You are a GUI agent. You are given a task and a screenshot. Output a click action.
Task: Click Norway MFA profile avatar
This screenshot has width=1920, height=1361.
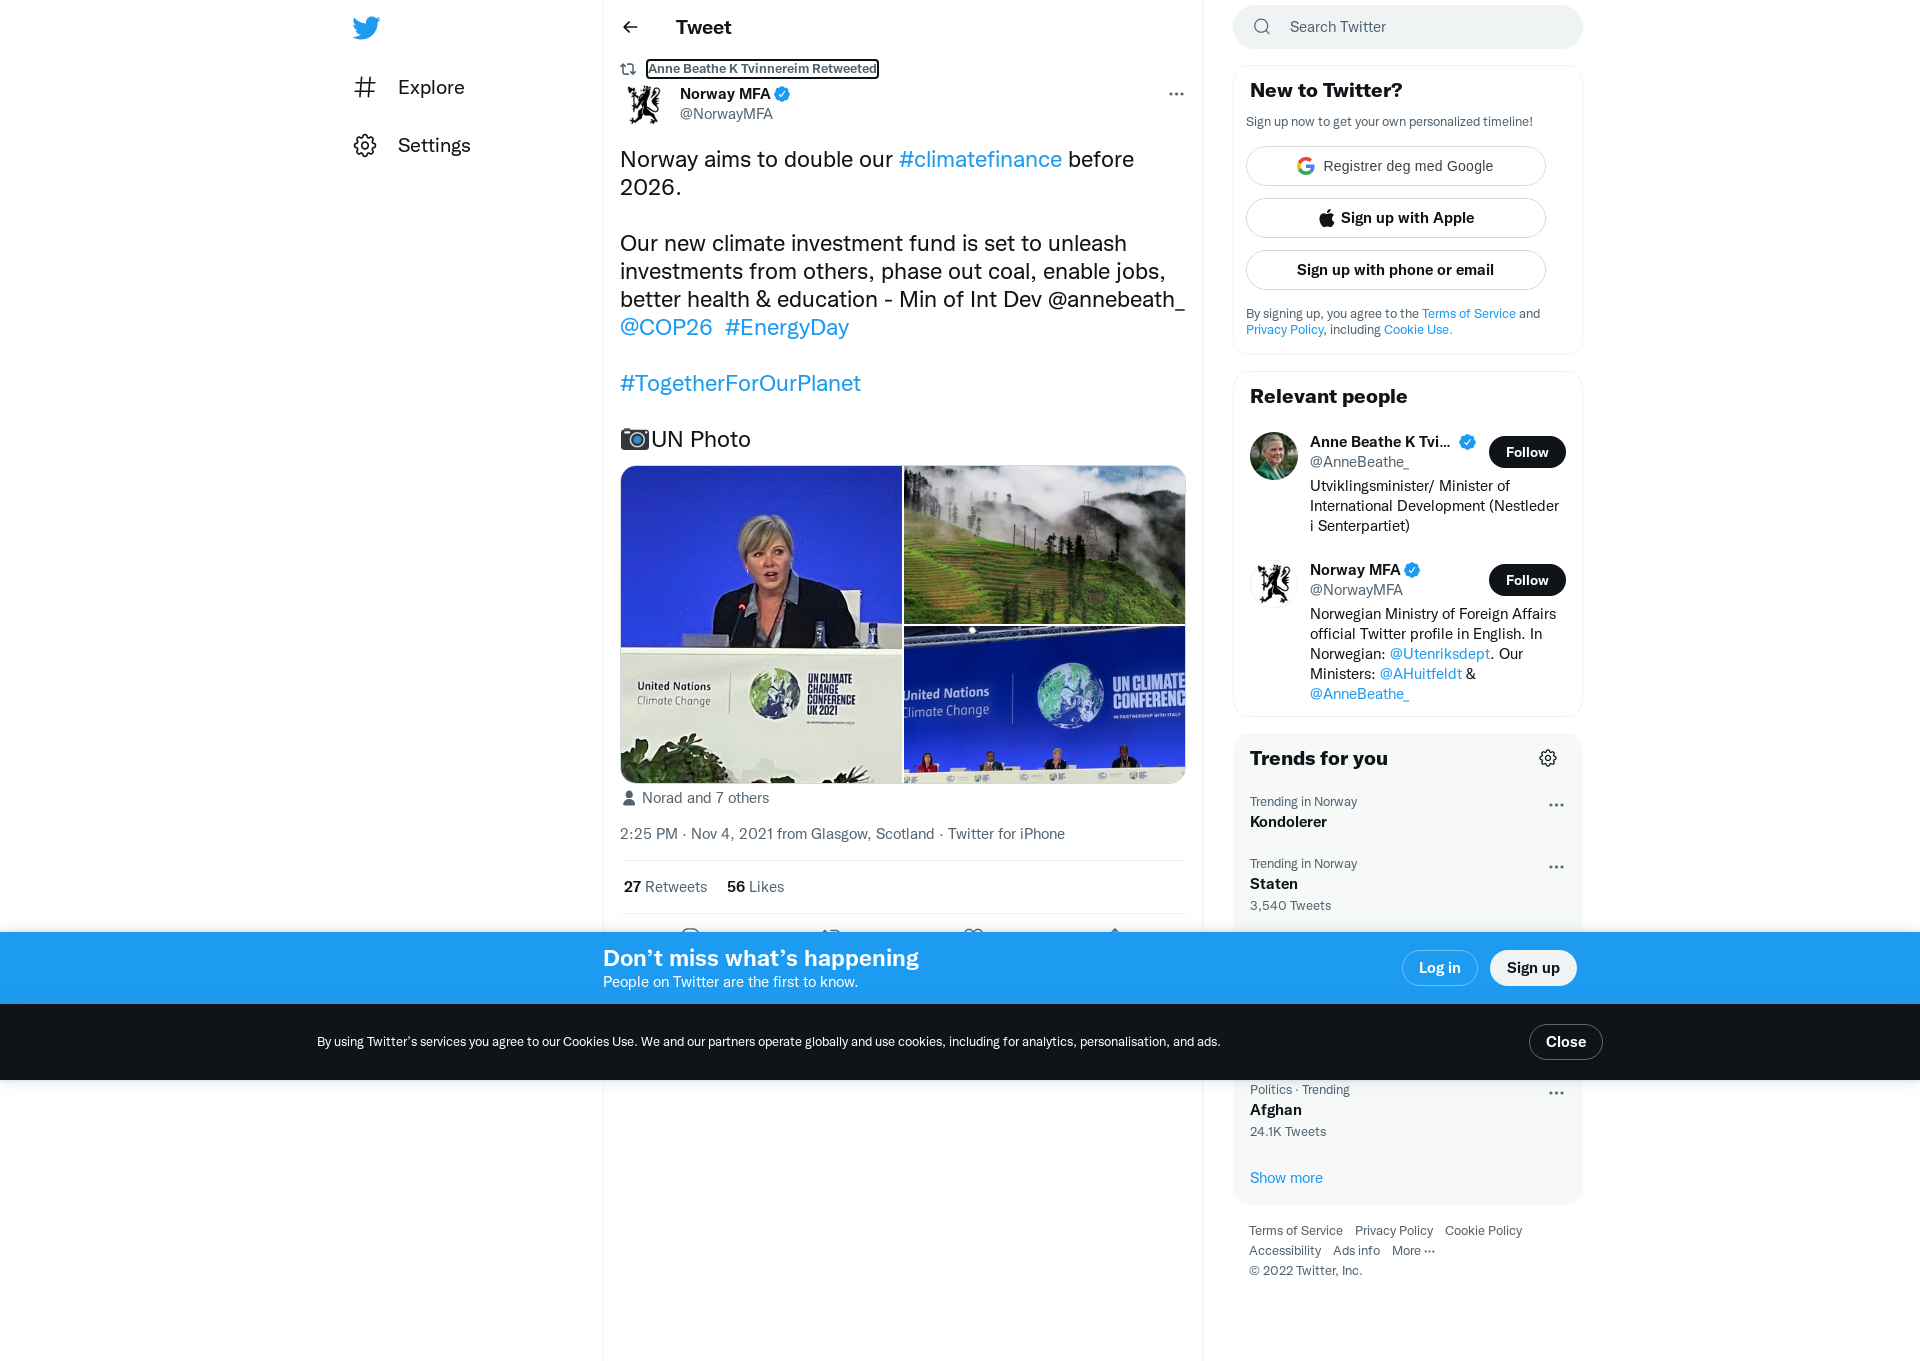644,104
